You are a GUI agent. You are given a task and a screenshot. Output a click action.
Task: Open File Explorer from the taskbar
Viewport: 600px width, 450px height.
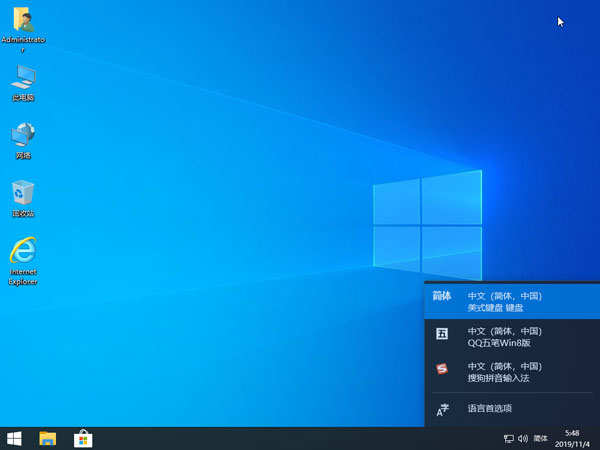48,439
